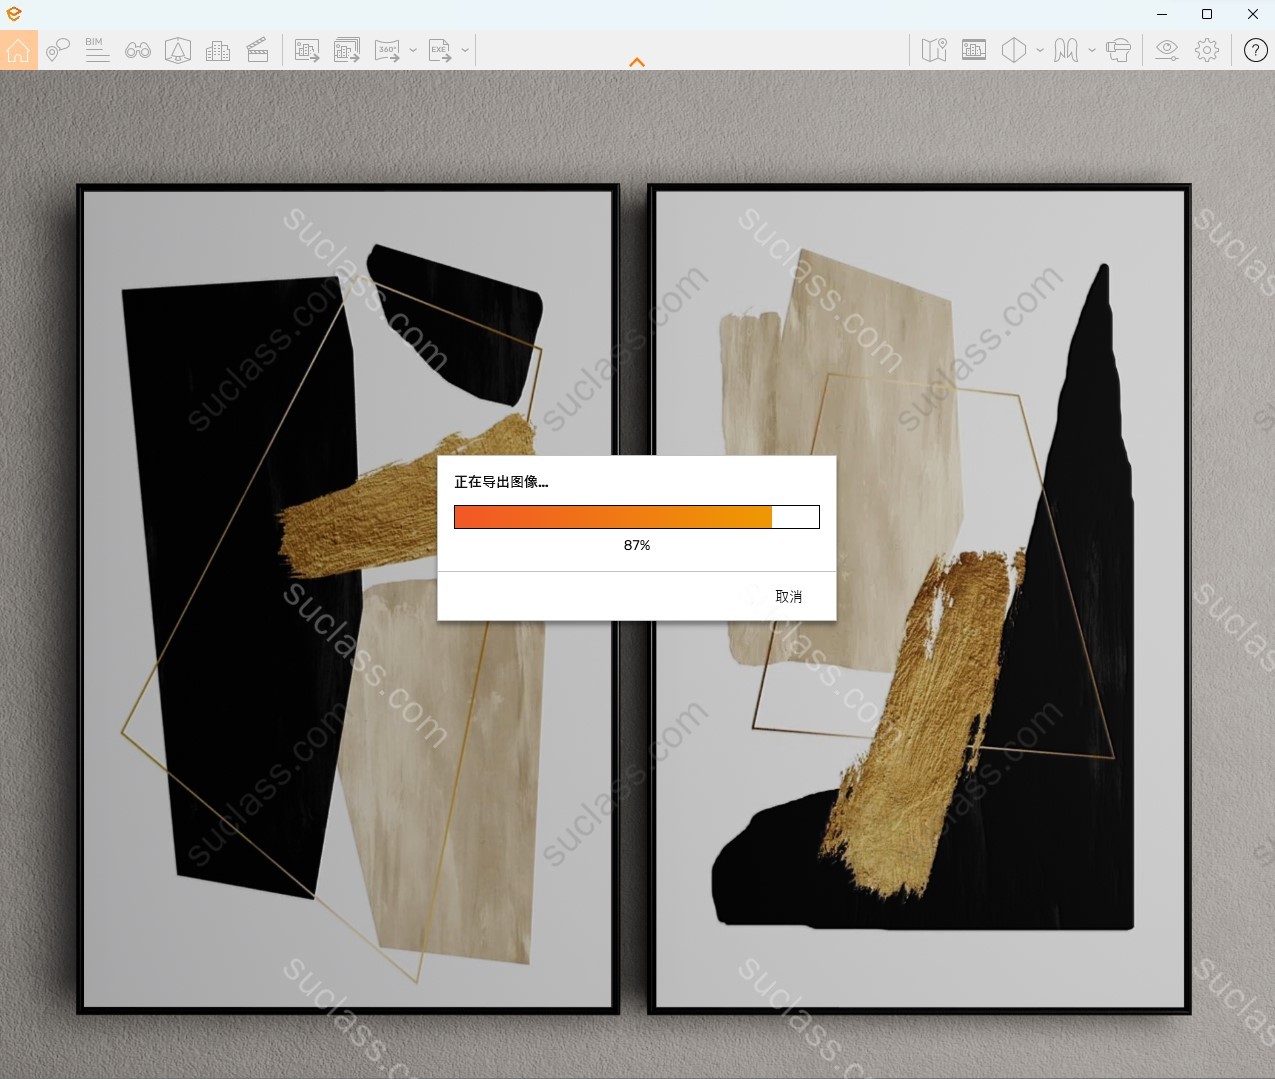Click the EXE standalone export icon
1275x1079 pixels.
click(440, 50)
